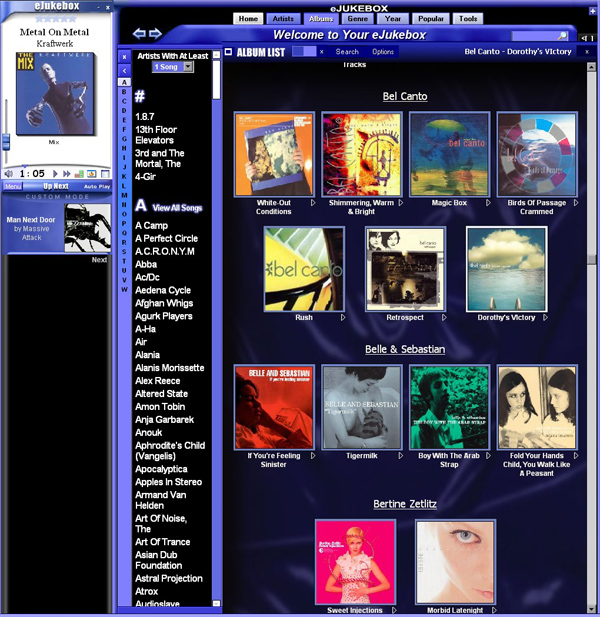Open the '1 Song' minimum songs dropdown
The width and height of the screenshot is (600, 617).
click(x=173, y=67)
